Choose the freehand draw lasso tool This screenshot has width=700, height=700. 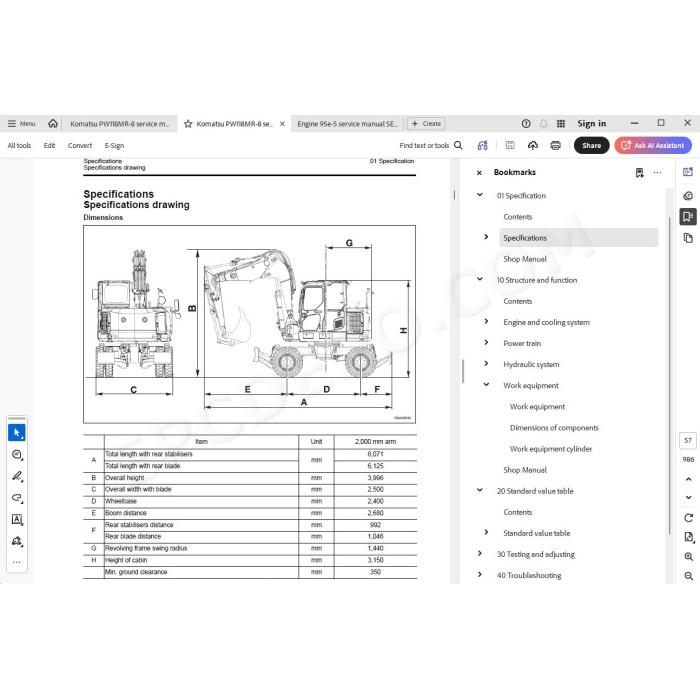click(17, 498)
